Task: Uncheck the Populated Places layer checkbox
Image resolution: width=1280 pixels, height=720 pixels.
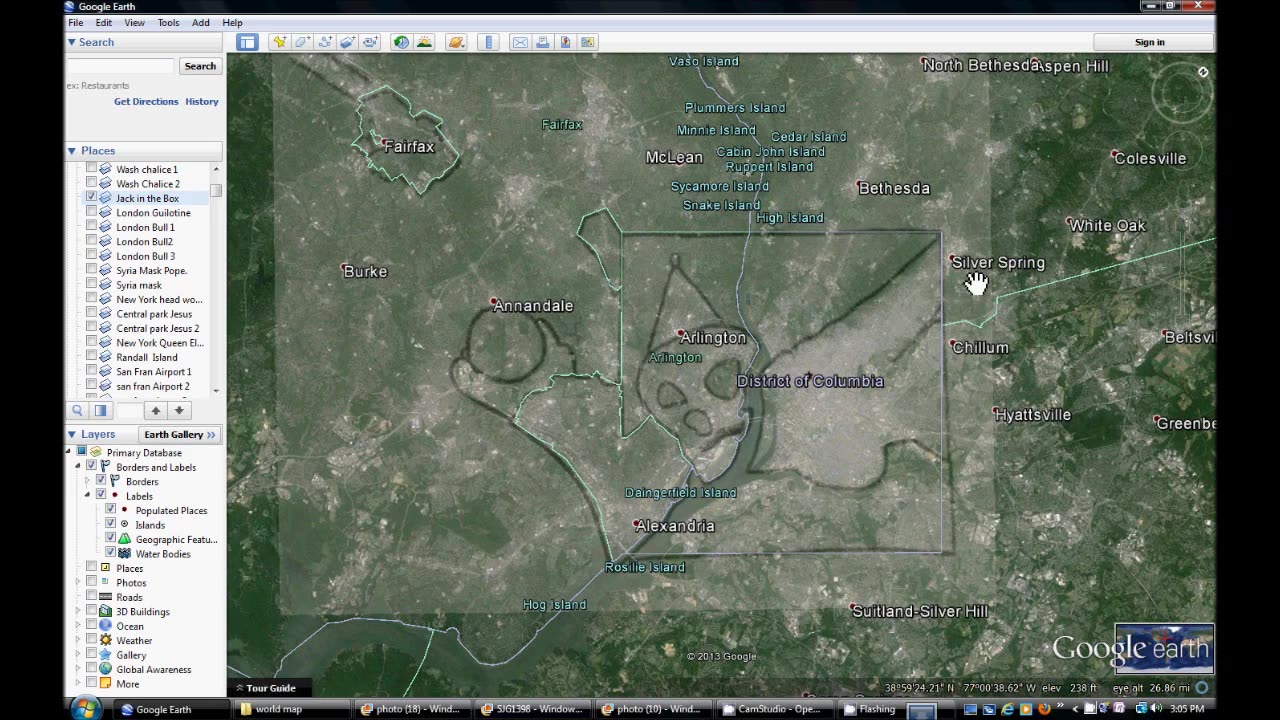Action: (111, 509)
